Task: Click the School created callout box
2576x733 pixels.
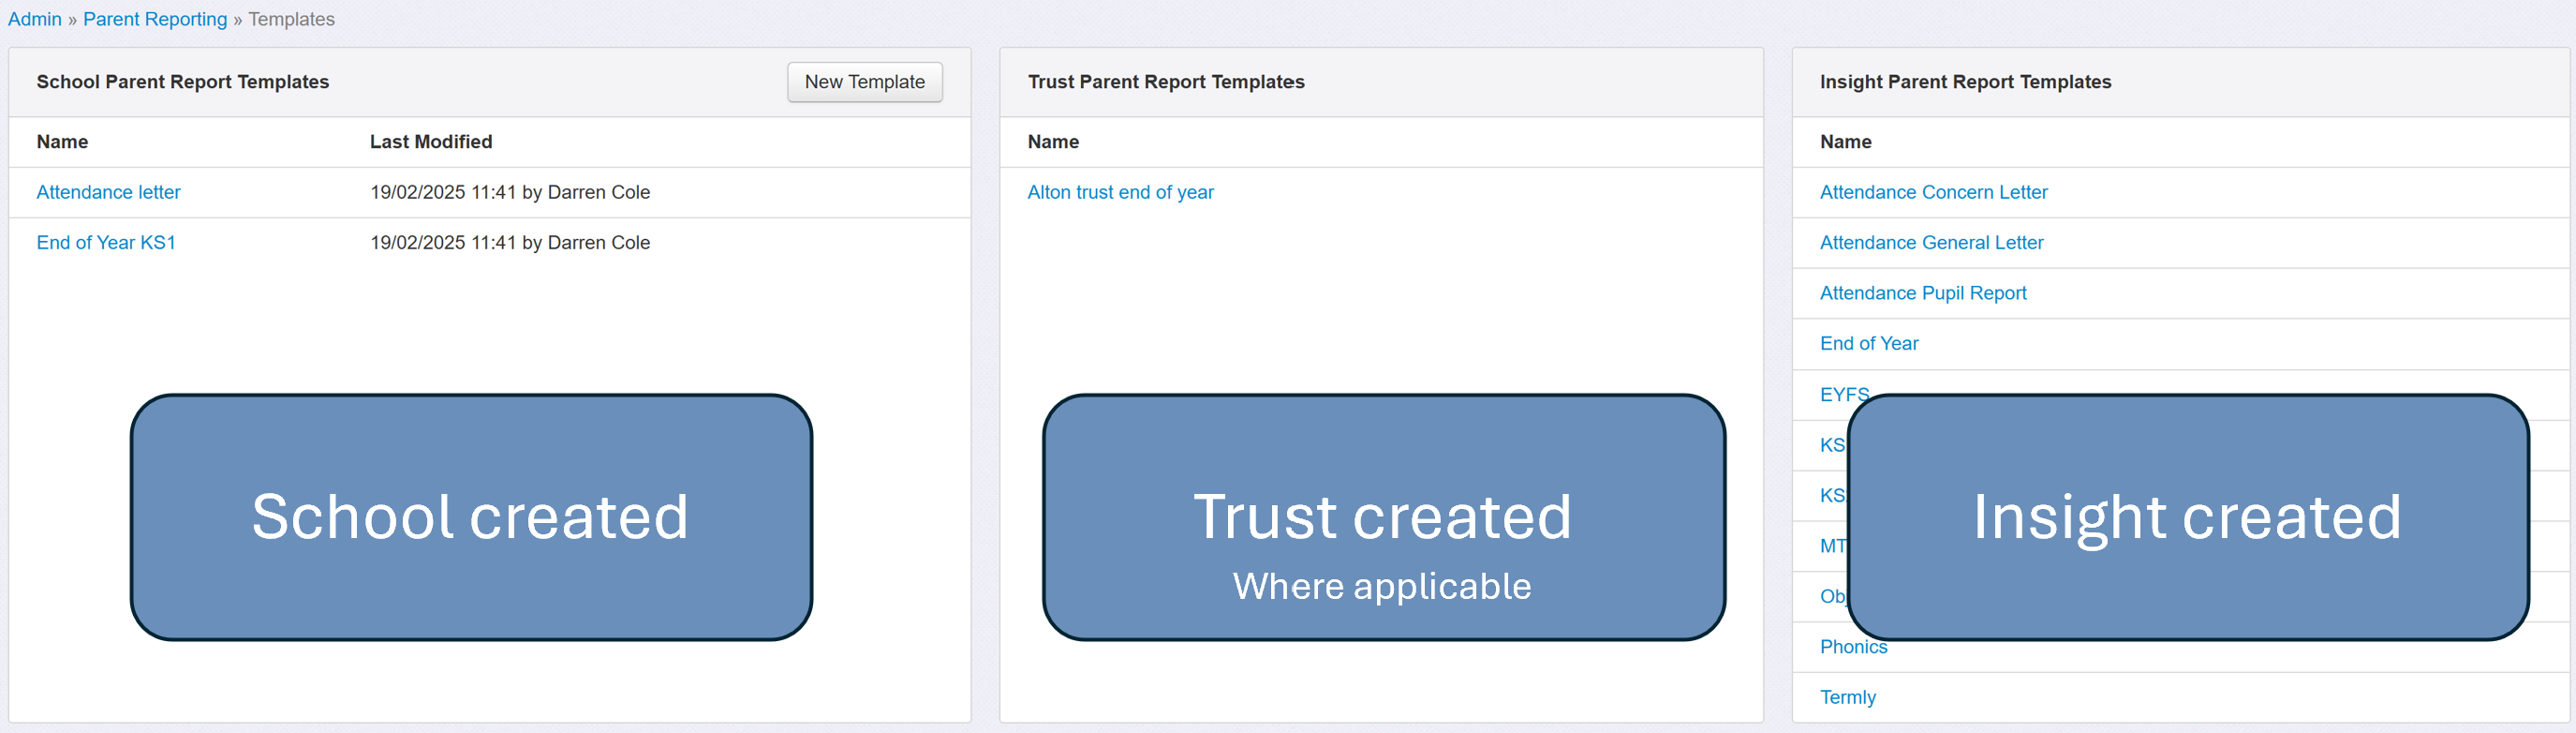Action: [x=471, y=517]
